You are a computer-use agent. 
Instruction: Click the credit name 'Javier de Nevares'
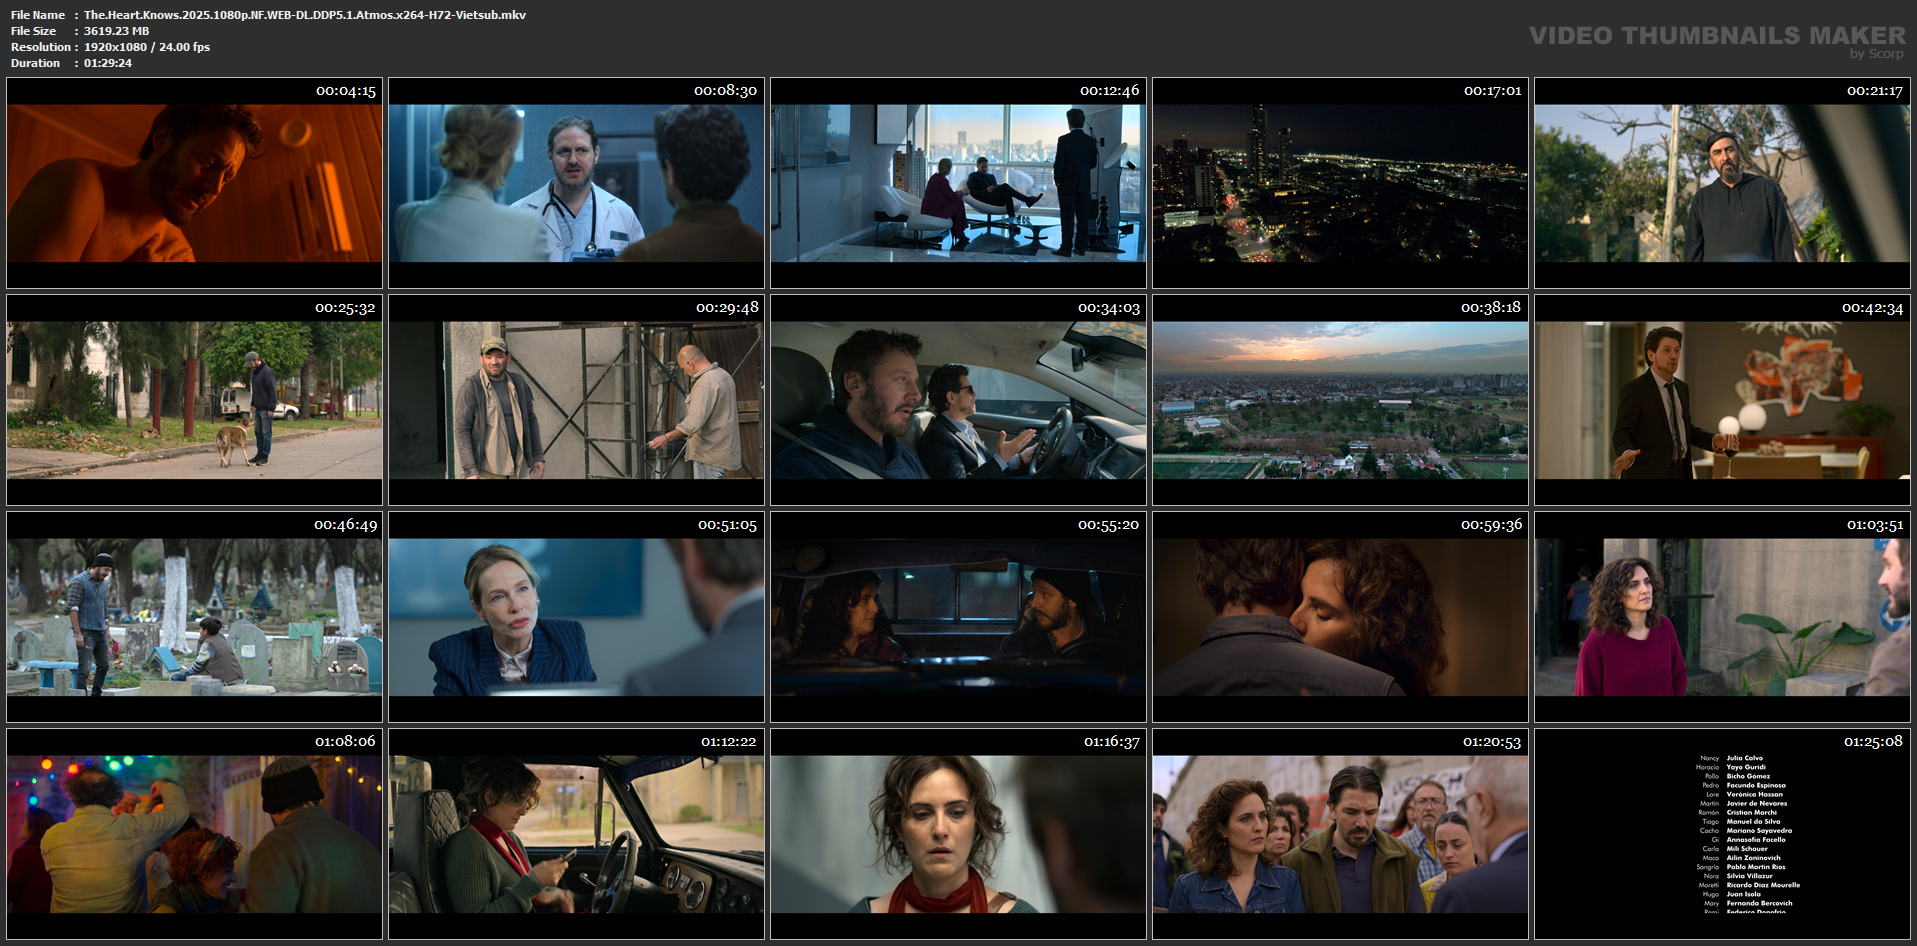[1757, 803]
